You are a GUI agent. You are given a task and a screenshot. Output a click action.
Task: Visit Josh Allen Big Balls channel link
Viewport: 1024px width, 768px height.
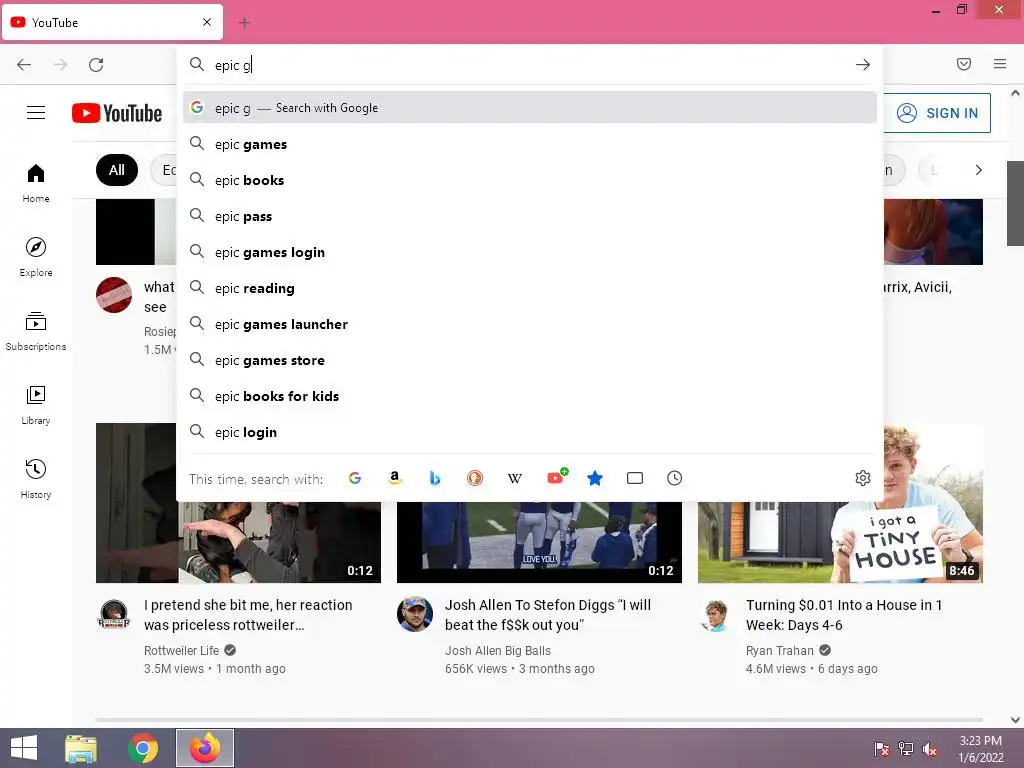[x=498, y=650]
